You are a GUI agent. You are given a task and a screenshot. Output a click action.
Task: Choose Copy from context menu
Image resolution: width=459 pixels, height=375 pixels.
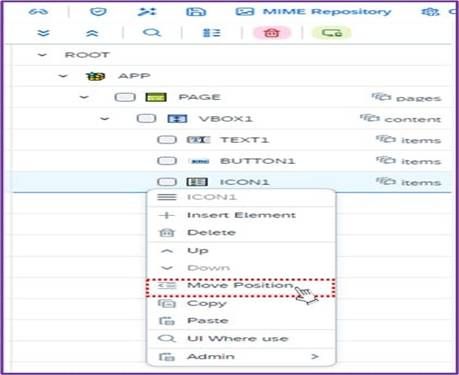pyautogui.click(x=241, y=303)
